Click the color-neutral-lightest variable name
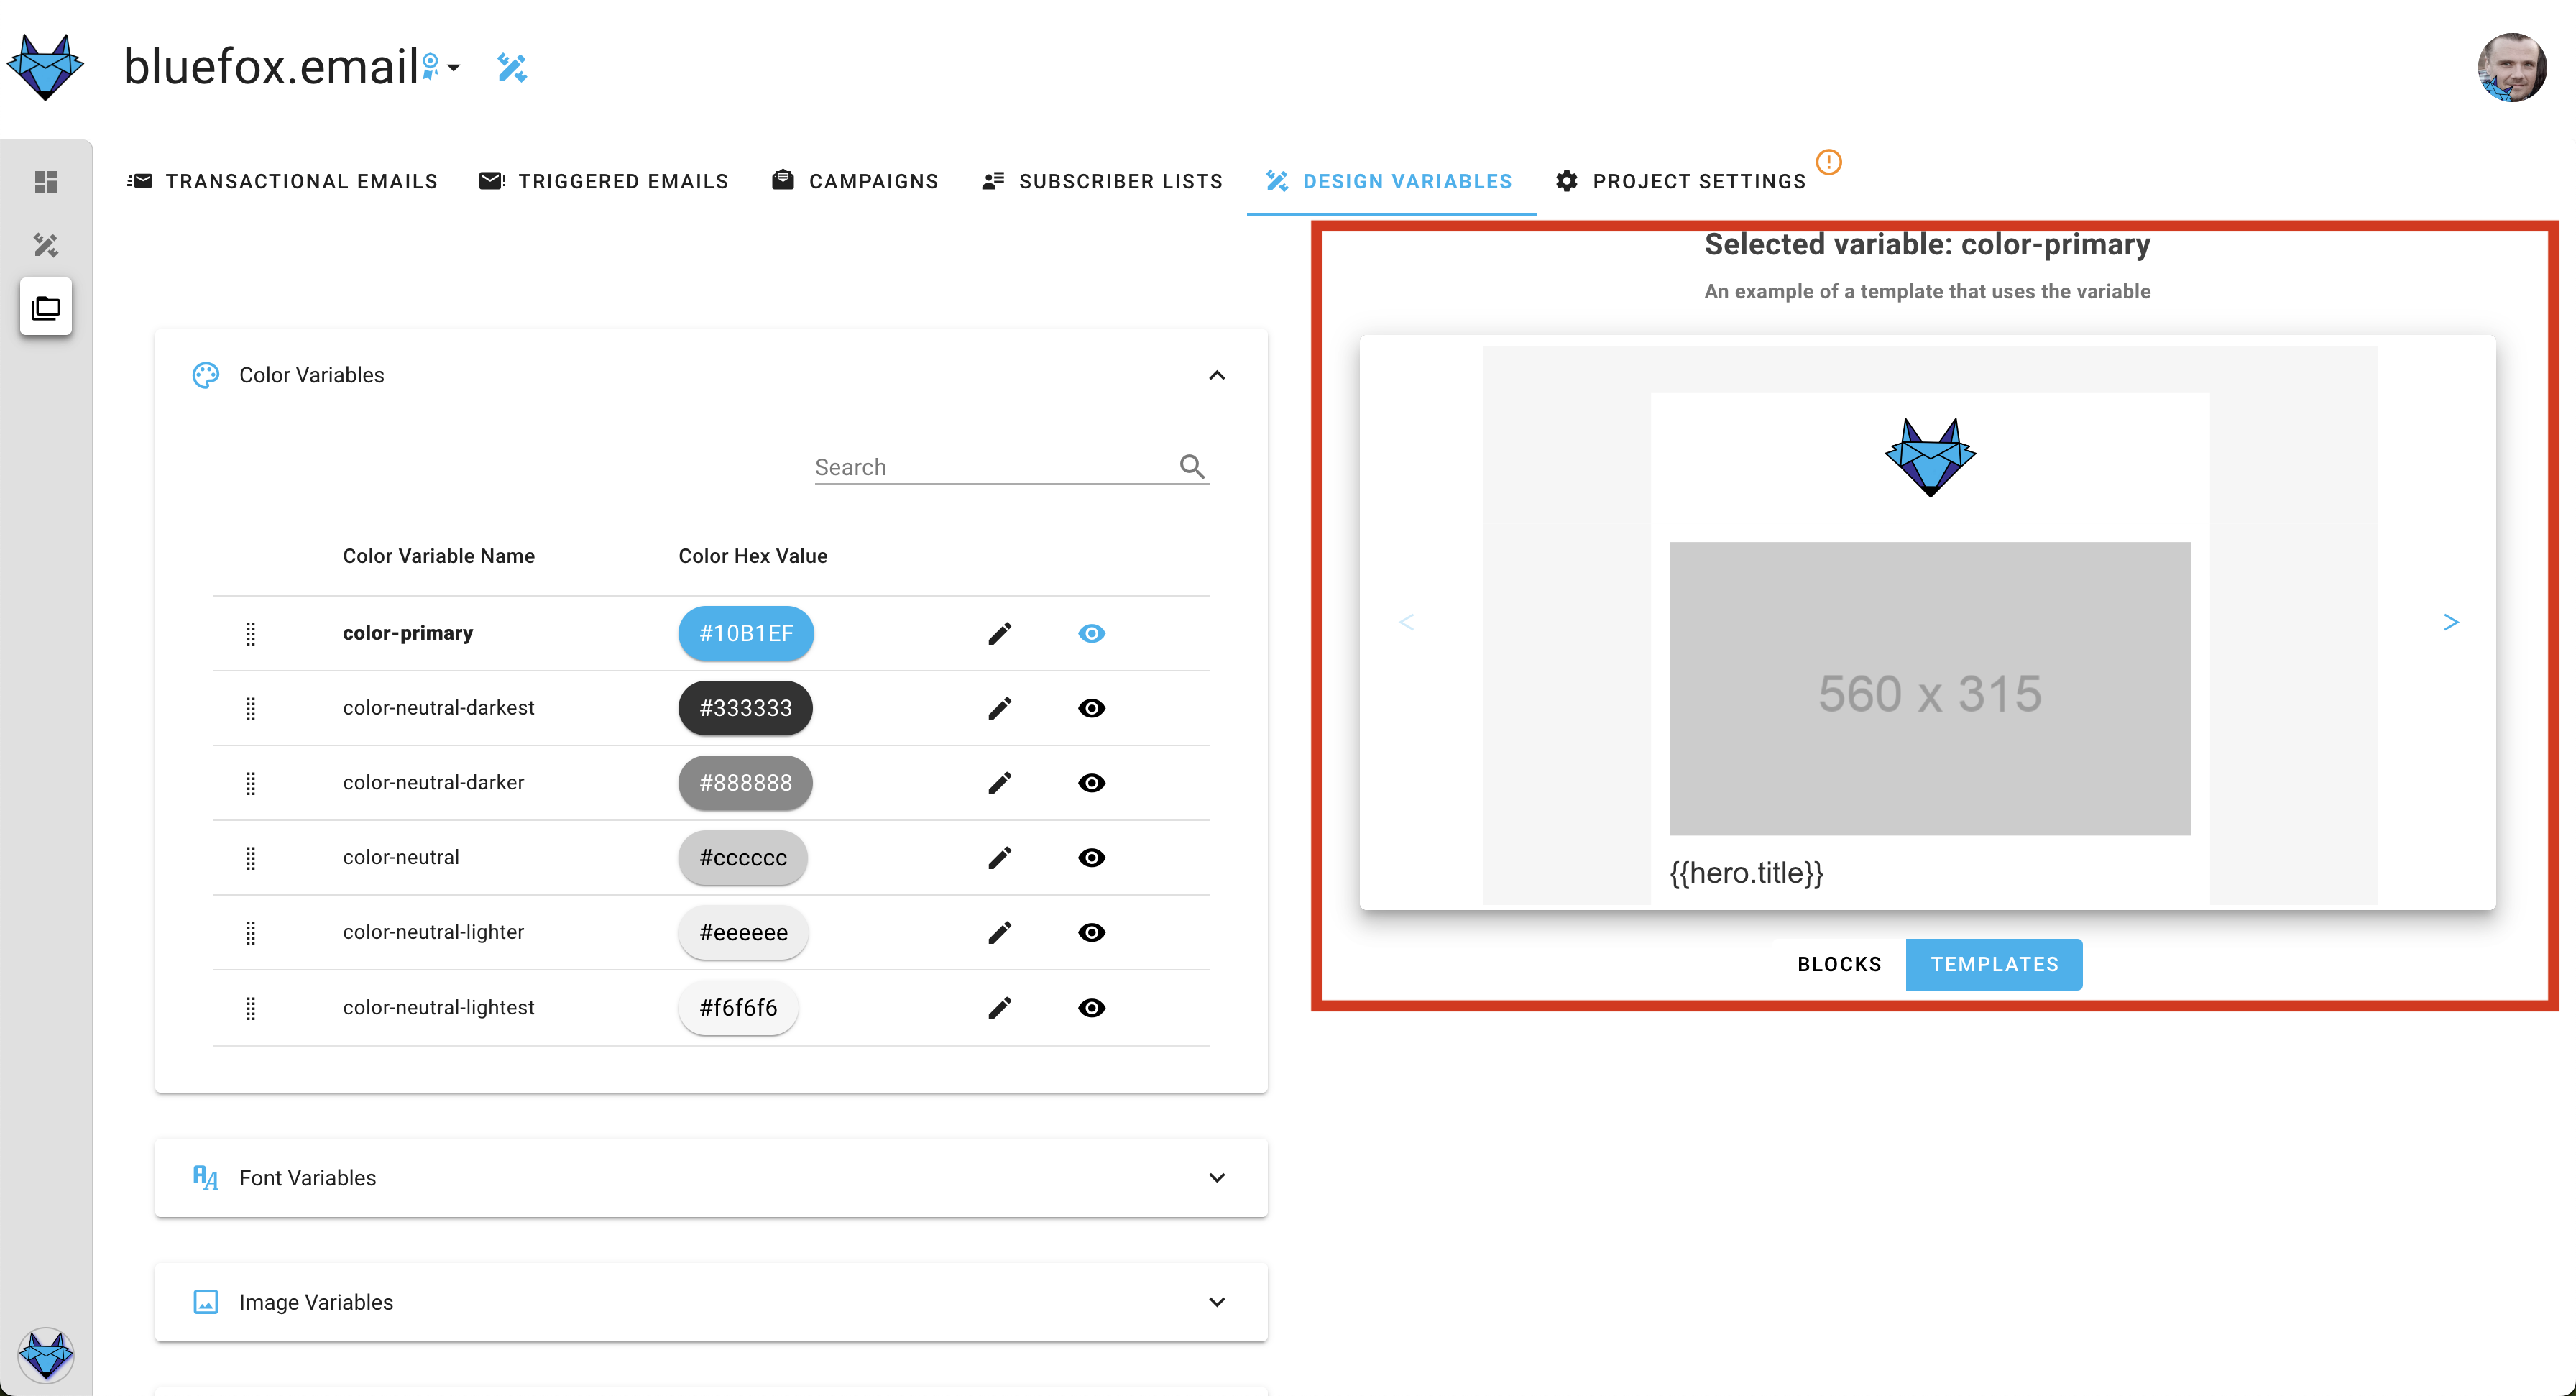This screenshot has width=2576, height=1396. (x=439, y=1008)
